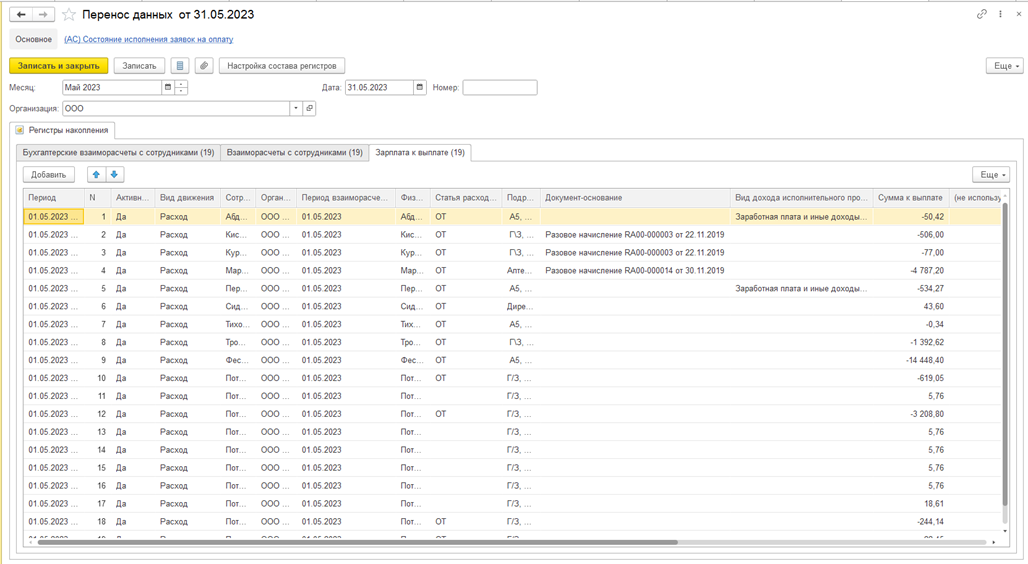Image resolution: width=1028 pixels, height=564 pixels.
Task: Open calendar picker for Месяц field
Action: point(168,87)
